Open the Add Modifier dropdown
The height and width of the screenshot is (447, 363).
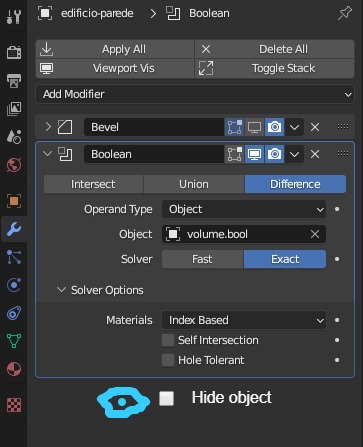point(195,94)
